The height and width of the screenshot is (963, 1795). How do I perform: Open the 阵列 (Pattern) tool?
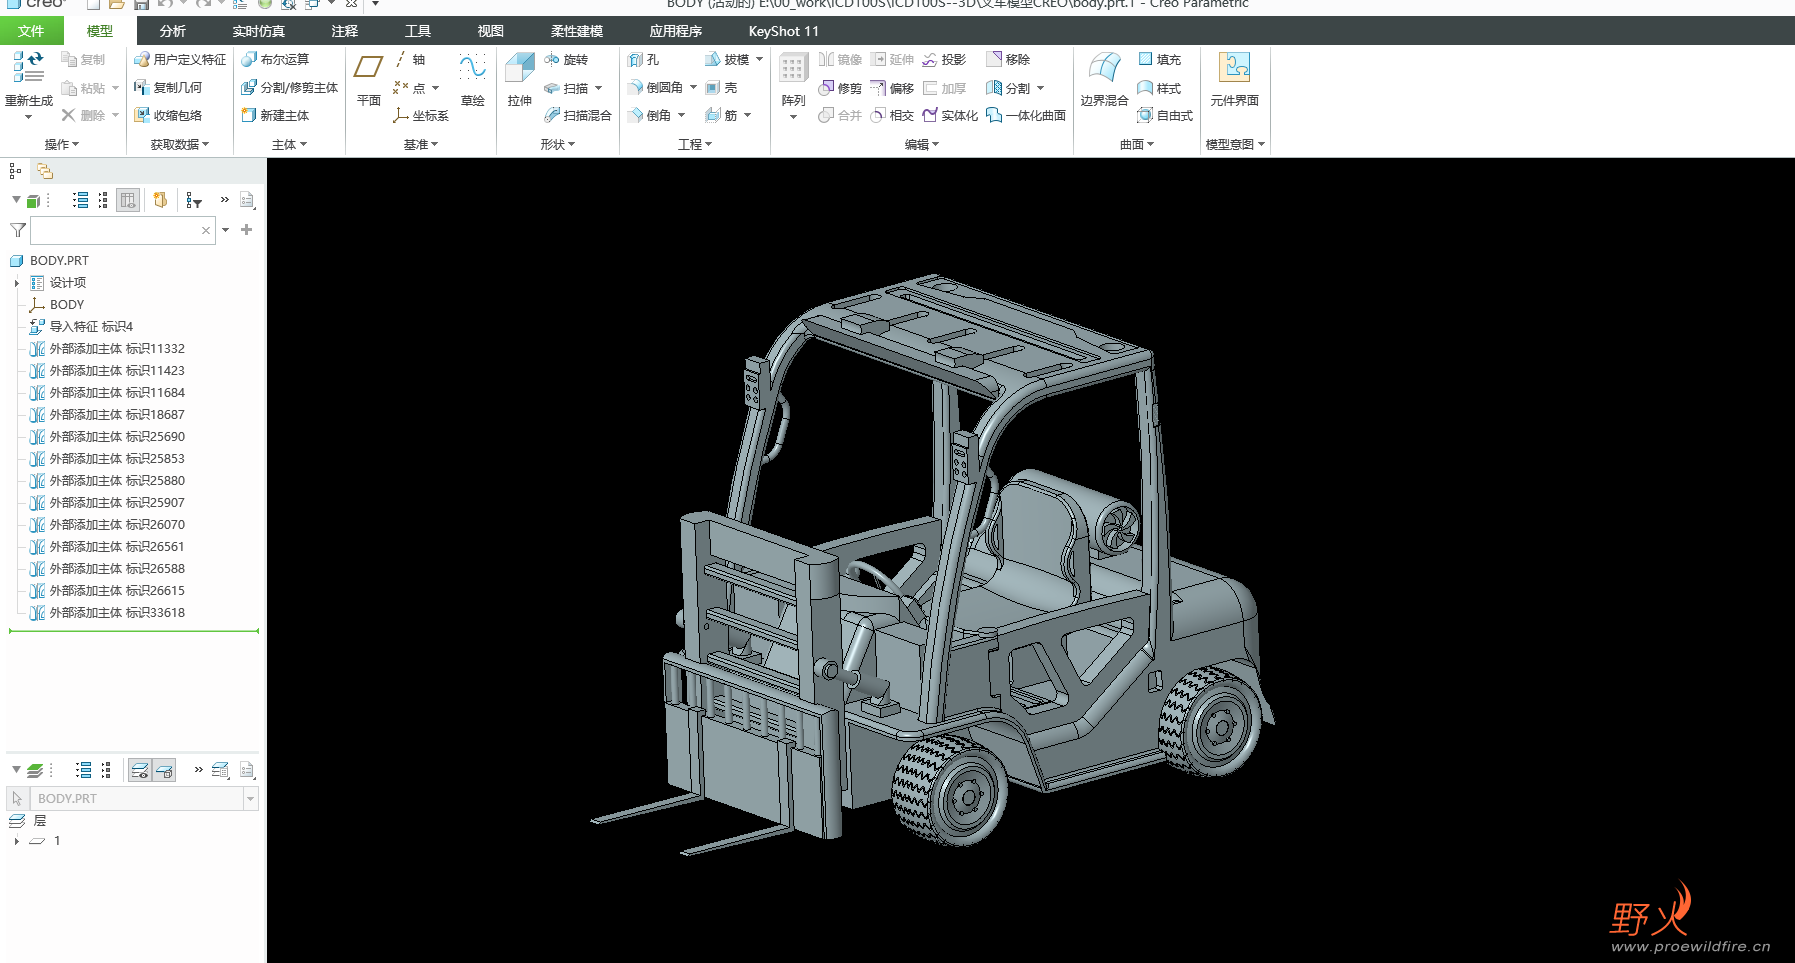point(793,70)
